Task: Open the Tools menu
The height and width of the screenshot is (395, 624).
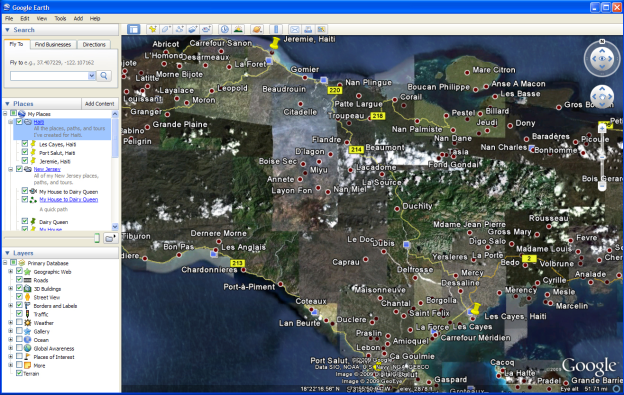Action: point(60,18)
